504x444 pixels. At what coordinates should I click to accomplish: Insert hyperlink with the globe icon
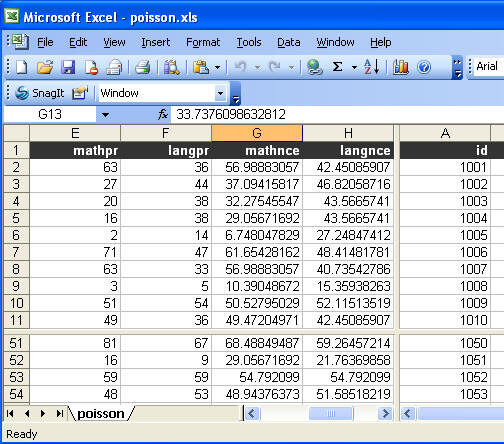click(x=314, y=67)
